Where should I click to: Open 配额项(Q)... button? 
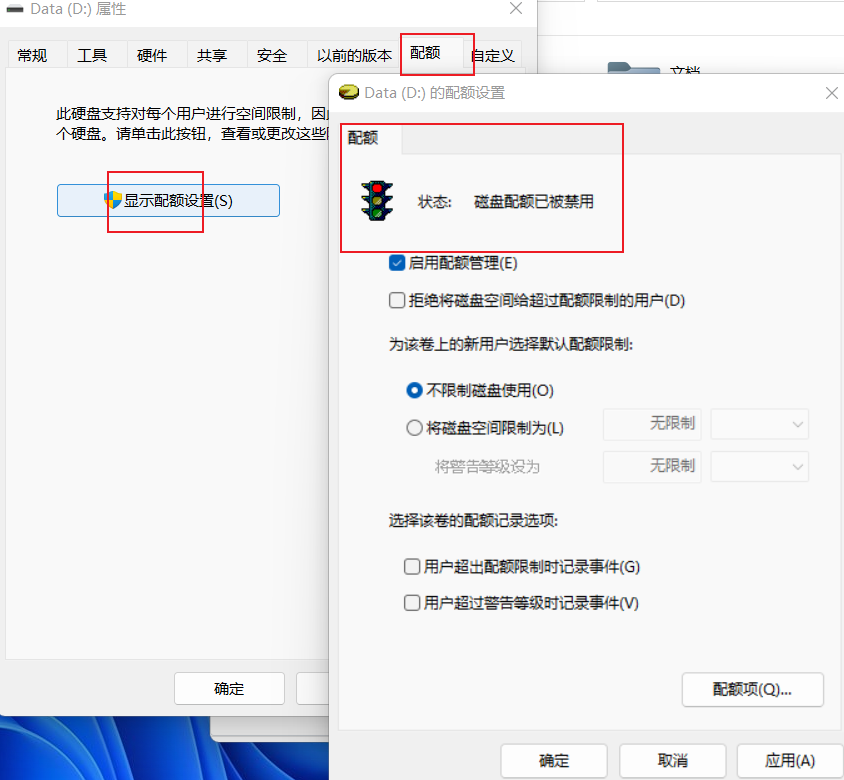(752, 689)
